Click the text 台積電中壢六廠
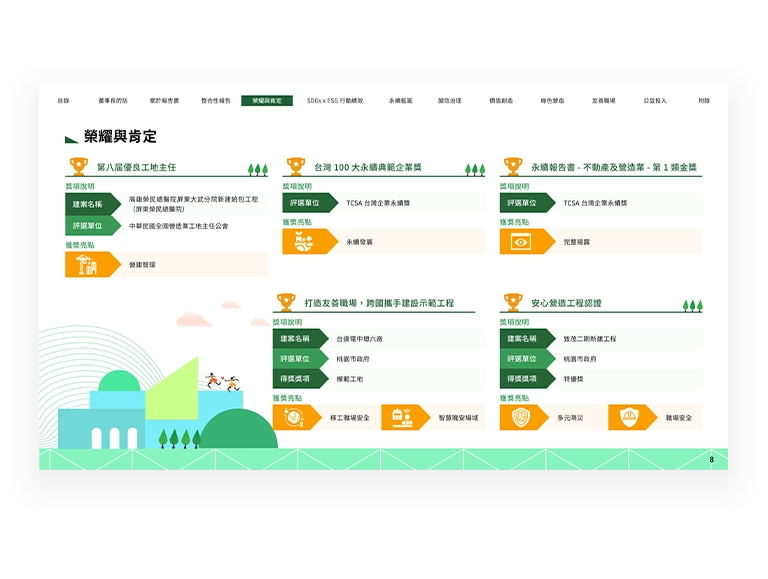The image size is (768, 579). 360,339
